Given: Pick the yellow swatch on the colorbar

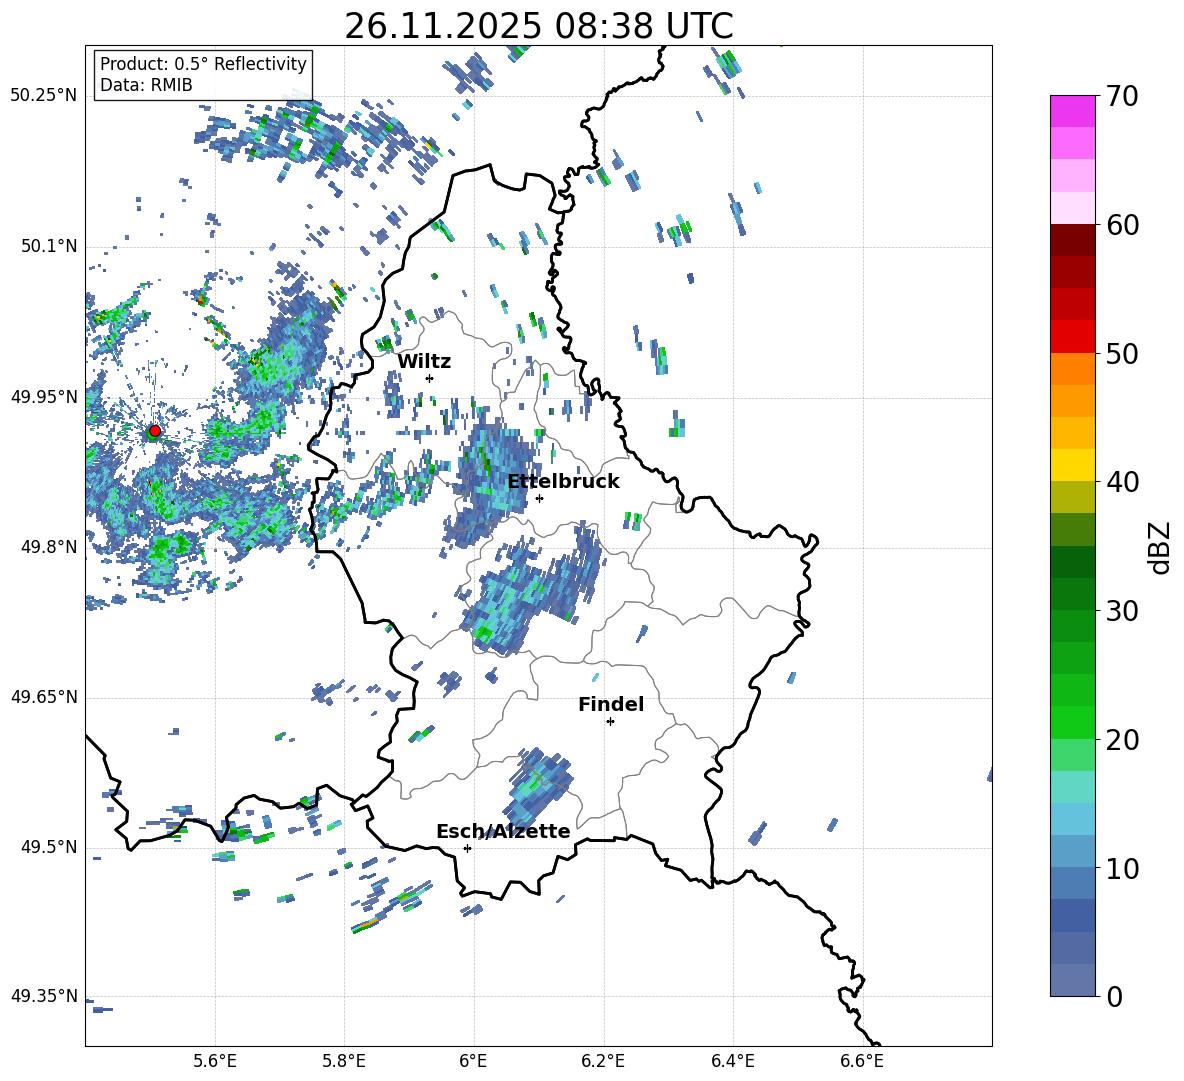Looking at the screenshot, I should [1073, 465].
